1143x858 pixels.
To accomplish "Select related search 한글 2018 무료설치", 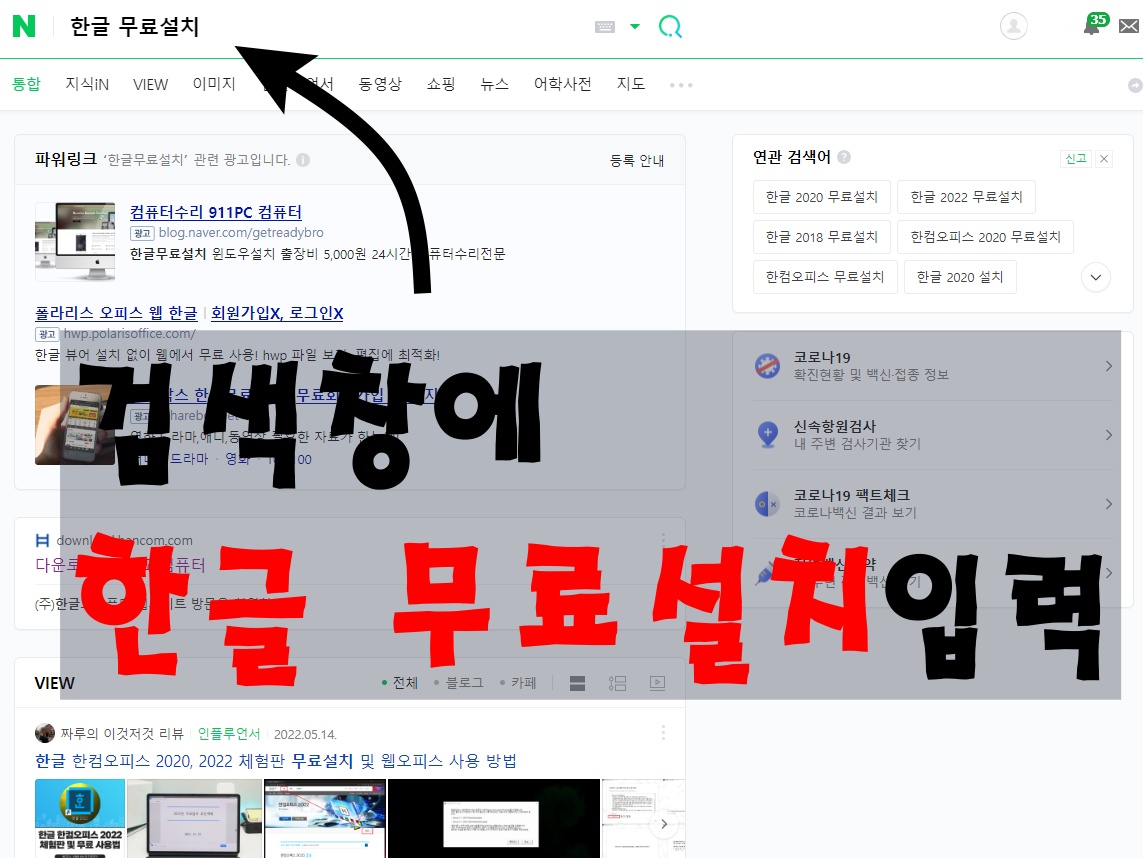I will (822, 237).
